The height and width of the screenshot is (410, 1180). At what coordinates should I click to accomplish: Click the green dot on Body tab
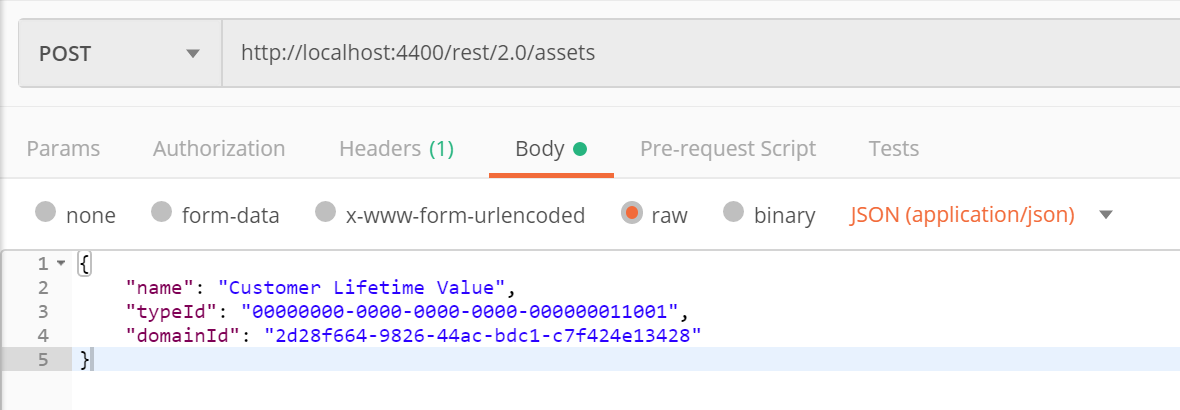579,149
